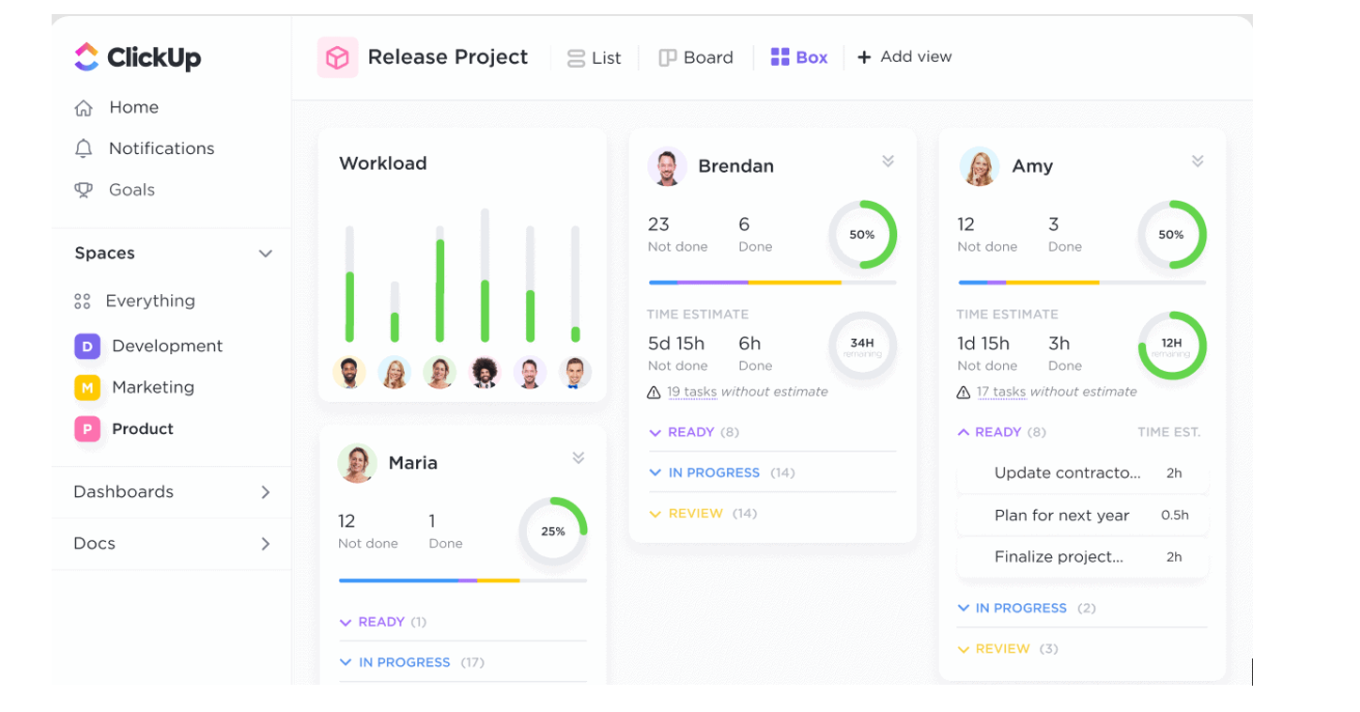Click the Add view button
Screen dimensions: 1360x712
point(904,57)
